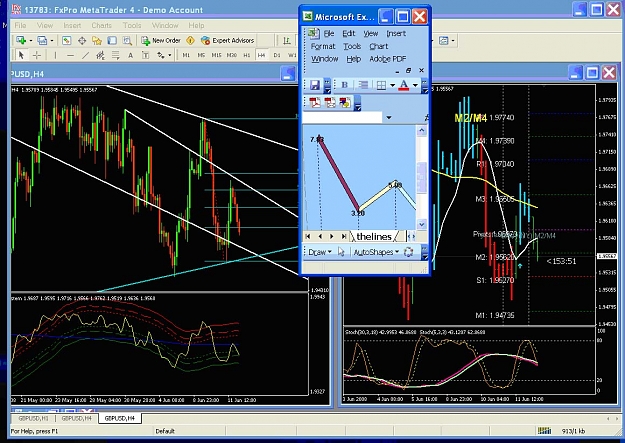
Task: Switch to H1 timeframe
Action: click(x=247, y=55)
